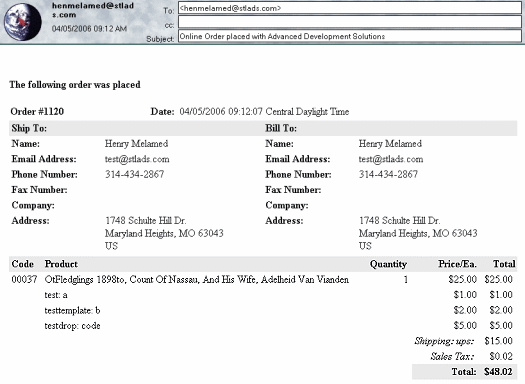Select Bill To street 1748 Schulte Hill Dr.
The width and height of the screenshot is (525, 384).
399,221
